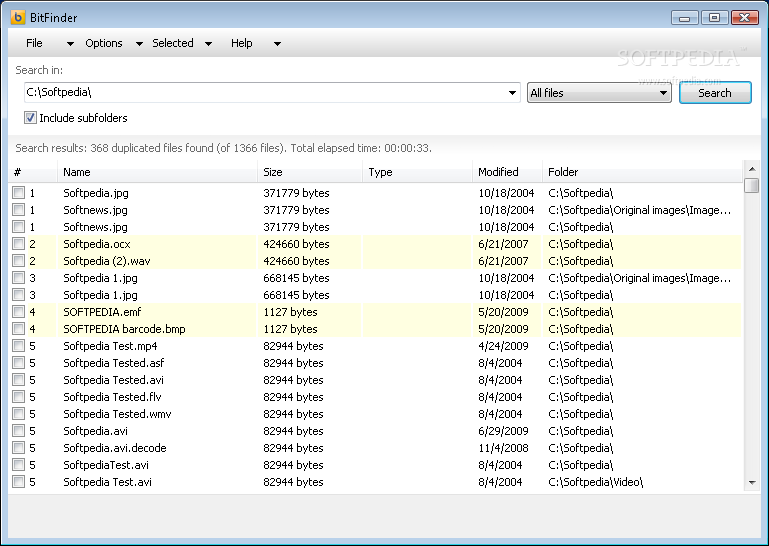Image resolution: width=769 pixels, height=546 pixels.
Task: Click the Search button
Action: [715, 93]
